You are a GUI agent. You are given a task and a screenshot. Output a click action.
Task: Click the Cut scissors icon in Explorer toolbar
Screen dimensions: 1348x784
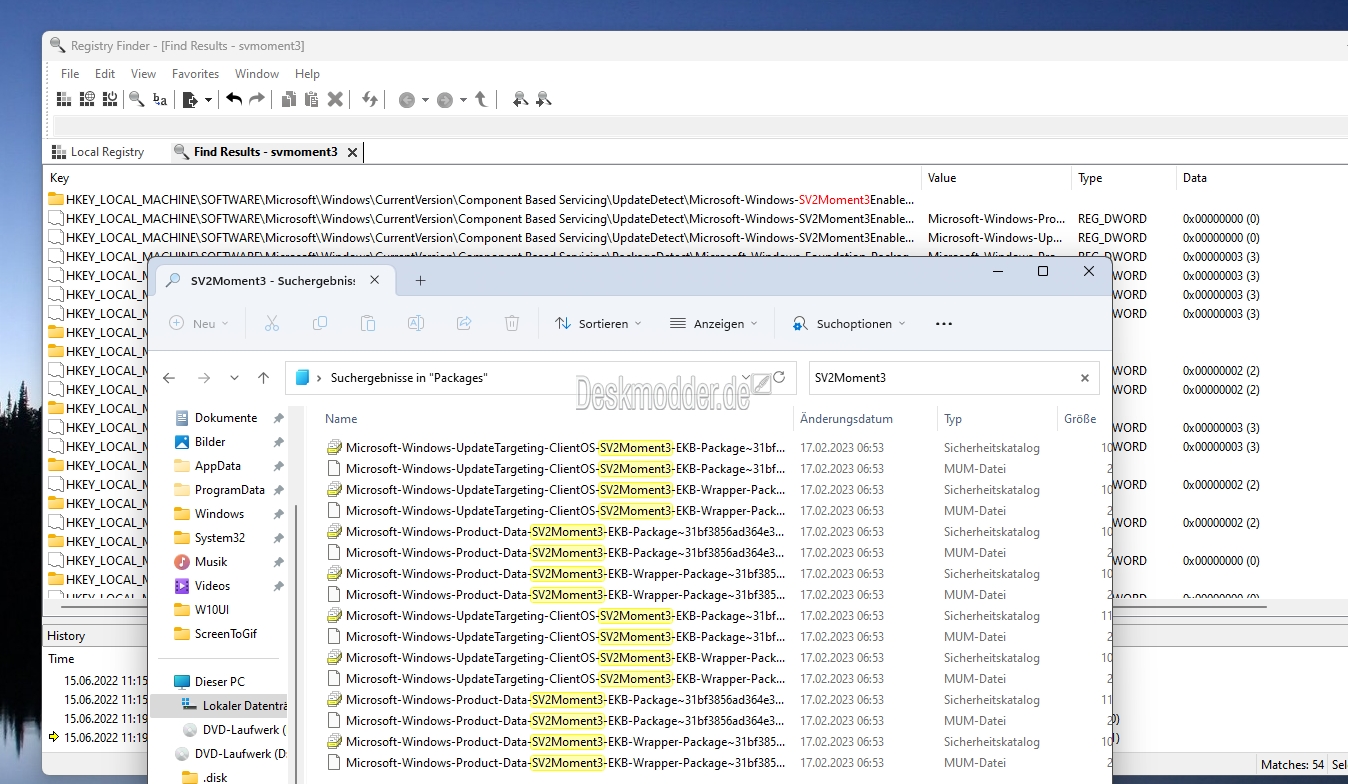271,323
